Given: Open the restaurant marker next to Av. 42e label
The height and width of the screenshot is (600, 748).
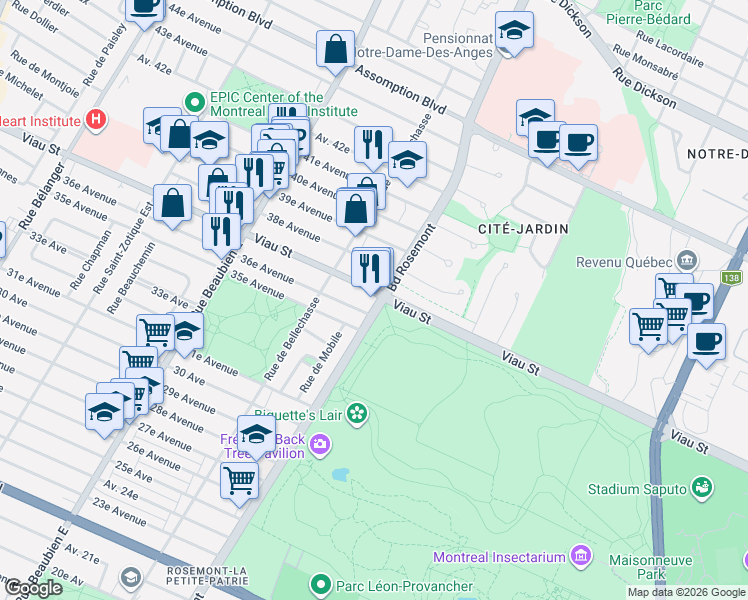Looking at the screenshot, I should click(x=374, y=145).
